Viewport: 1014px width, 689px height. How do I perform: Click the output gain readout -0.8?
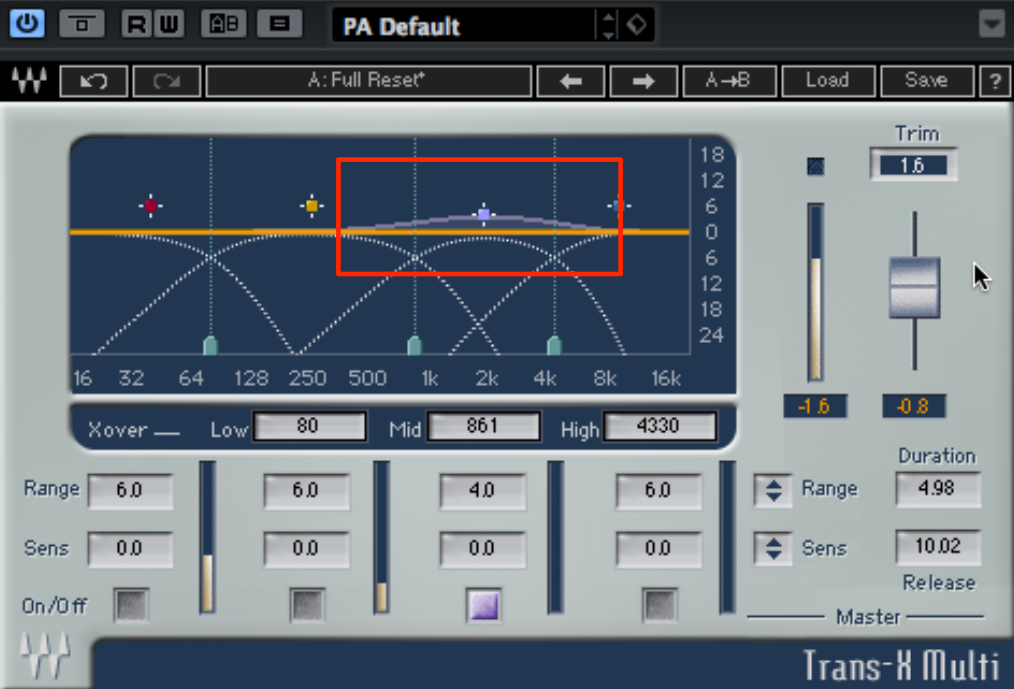tap(914, 406)
